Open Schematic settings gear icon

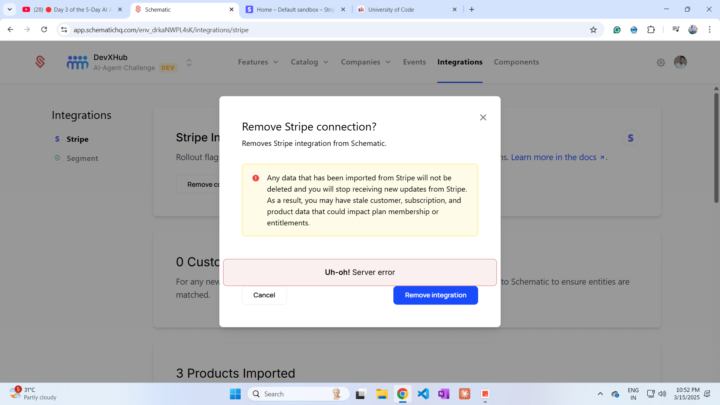(660, 62)
